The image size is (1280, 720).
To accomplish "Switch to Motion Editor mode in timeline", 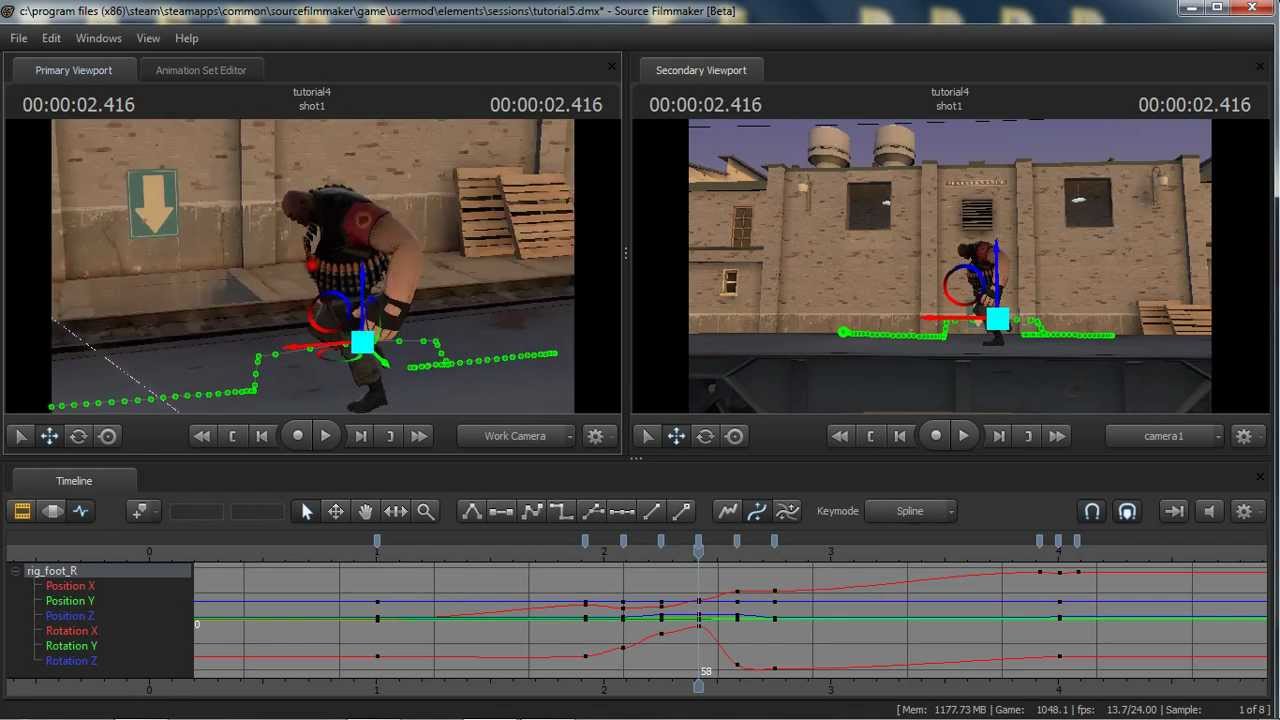I will coord(52,511).
